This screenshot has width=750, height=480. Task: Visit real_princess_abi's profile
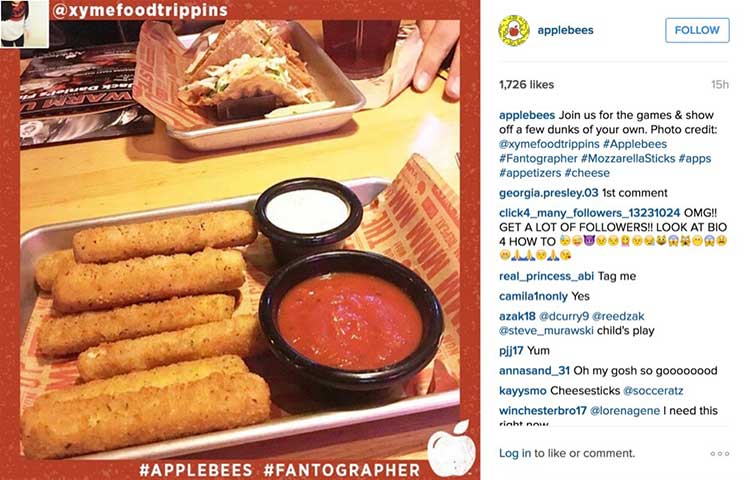tap(546, 276)
